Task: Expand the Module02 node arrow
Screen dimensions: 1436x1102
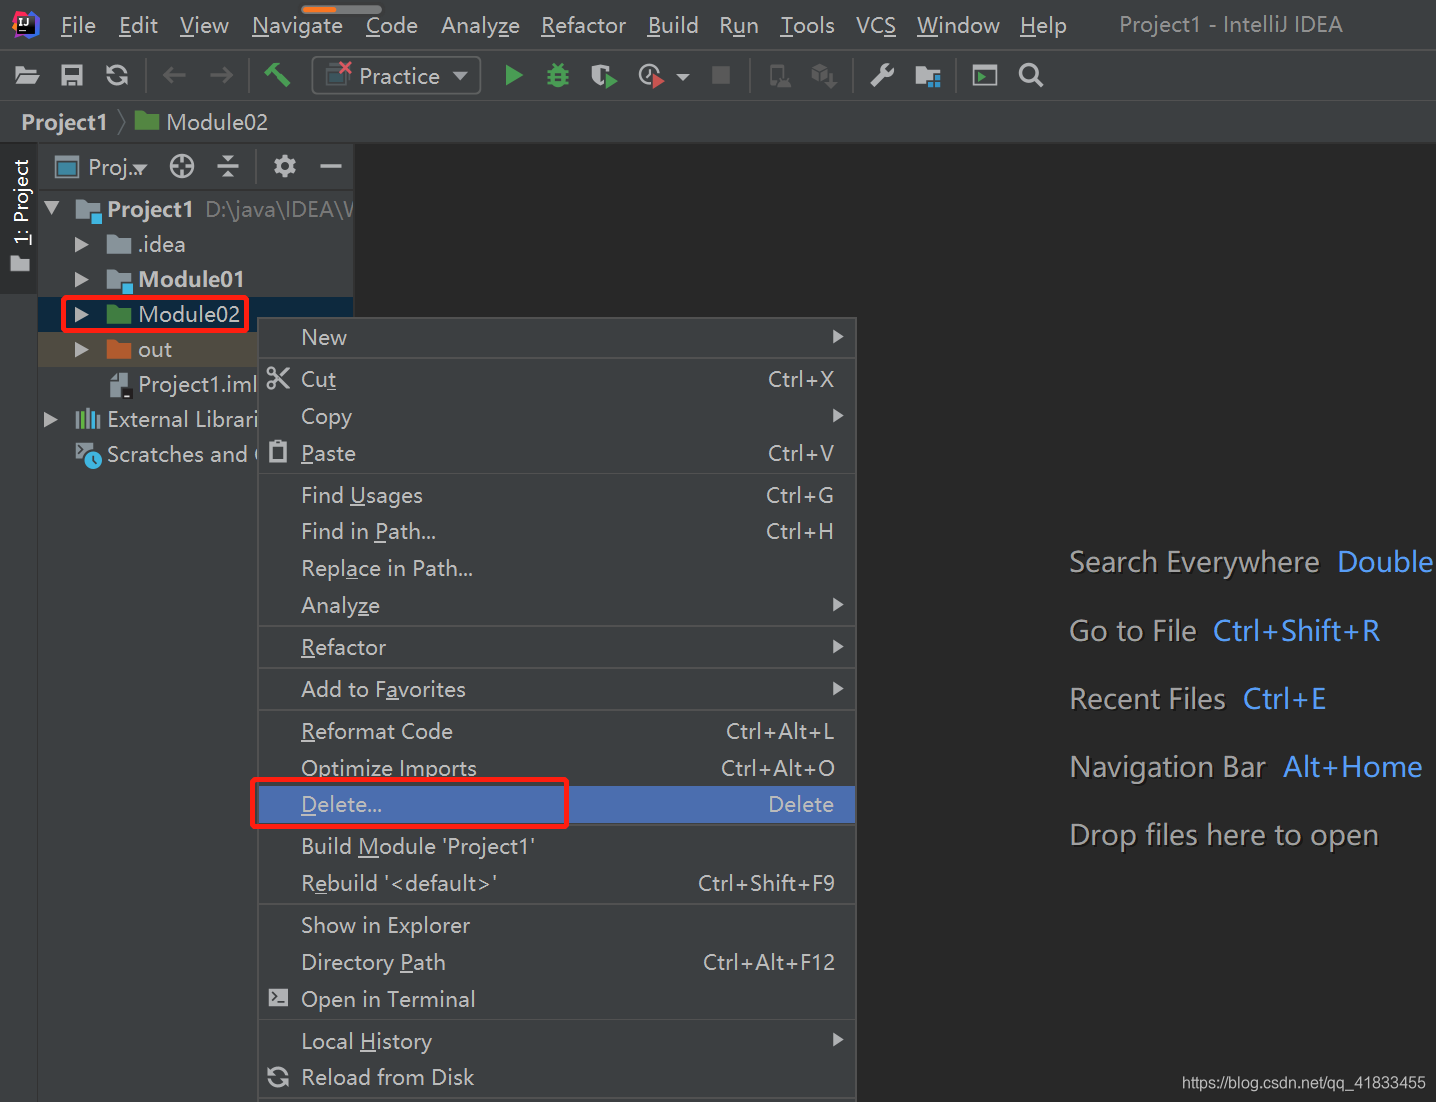Action: coord(82,314)
